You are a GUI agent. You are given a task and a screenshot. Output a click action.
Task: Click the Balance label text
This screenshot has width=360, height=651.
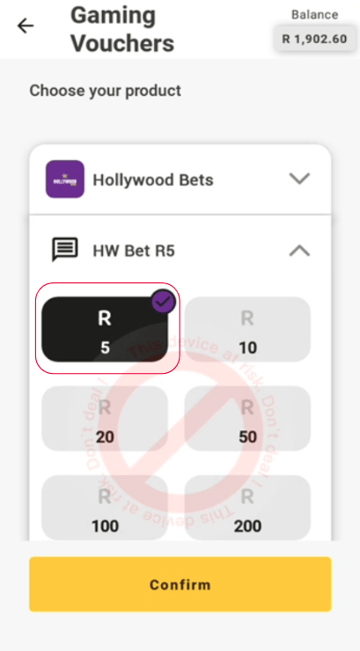(314, 15)
